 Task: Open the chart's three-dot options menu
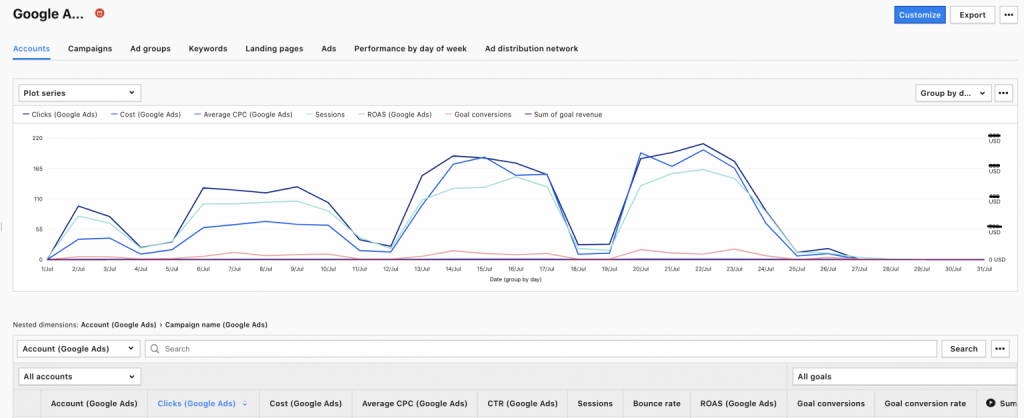click(1004, 93)
